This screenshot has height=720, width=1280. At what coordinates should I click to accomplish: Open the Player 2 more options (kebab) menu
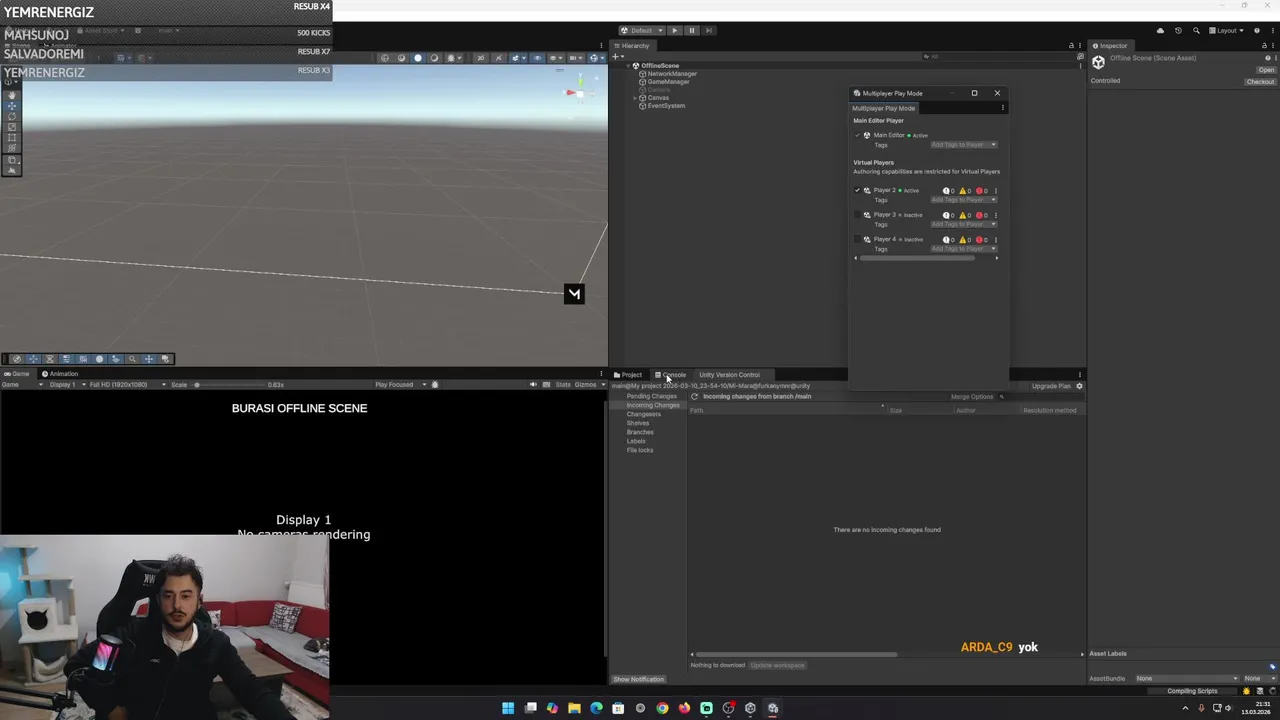pyautogui.click(x=995, y=190)
